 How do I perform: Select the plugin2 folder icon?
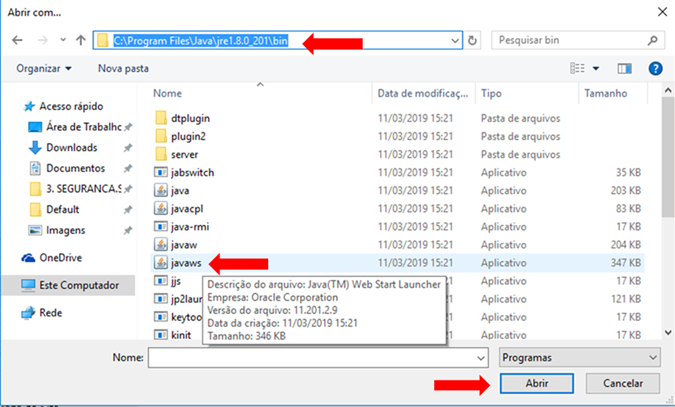161,136
